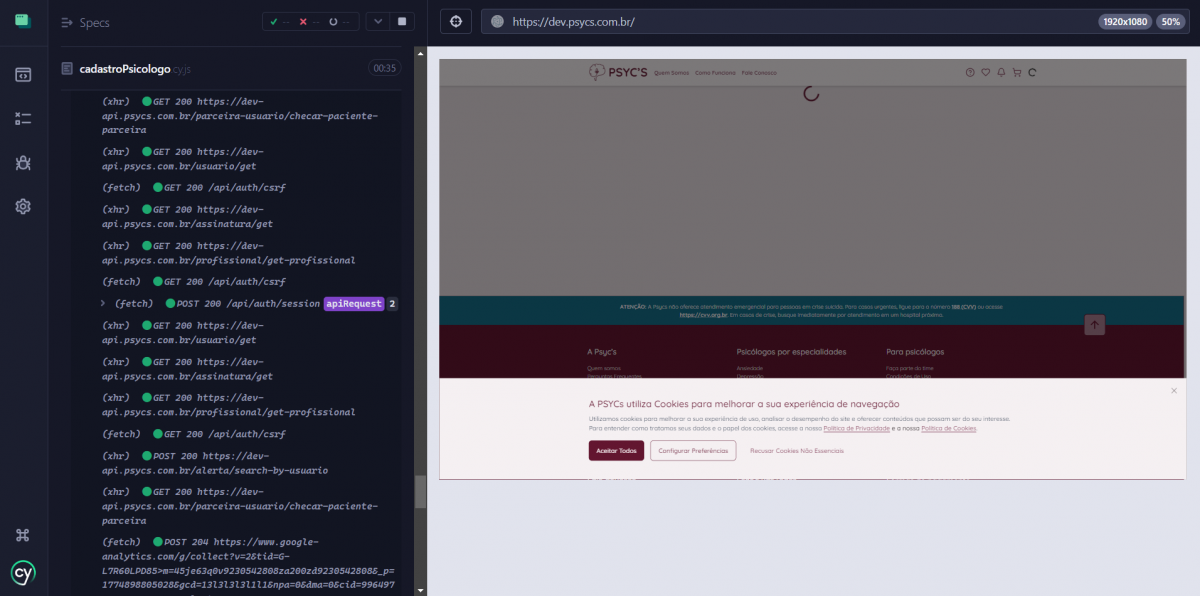Open the 1920x1080 viewport size dropdown
The width and height of the screenshot is (1200, 596).
click(x=1124, y=21)
